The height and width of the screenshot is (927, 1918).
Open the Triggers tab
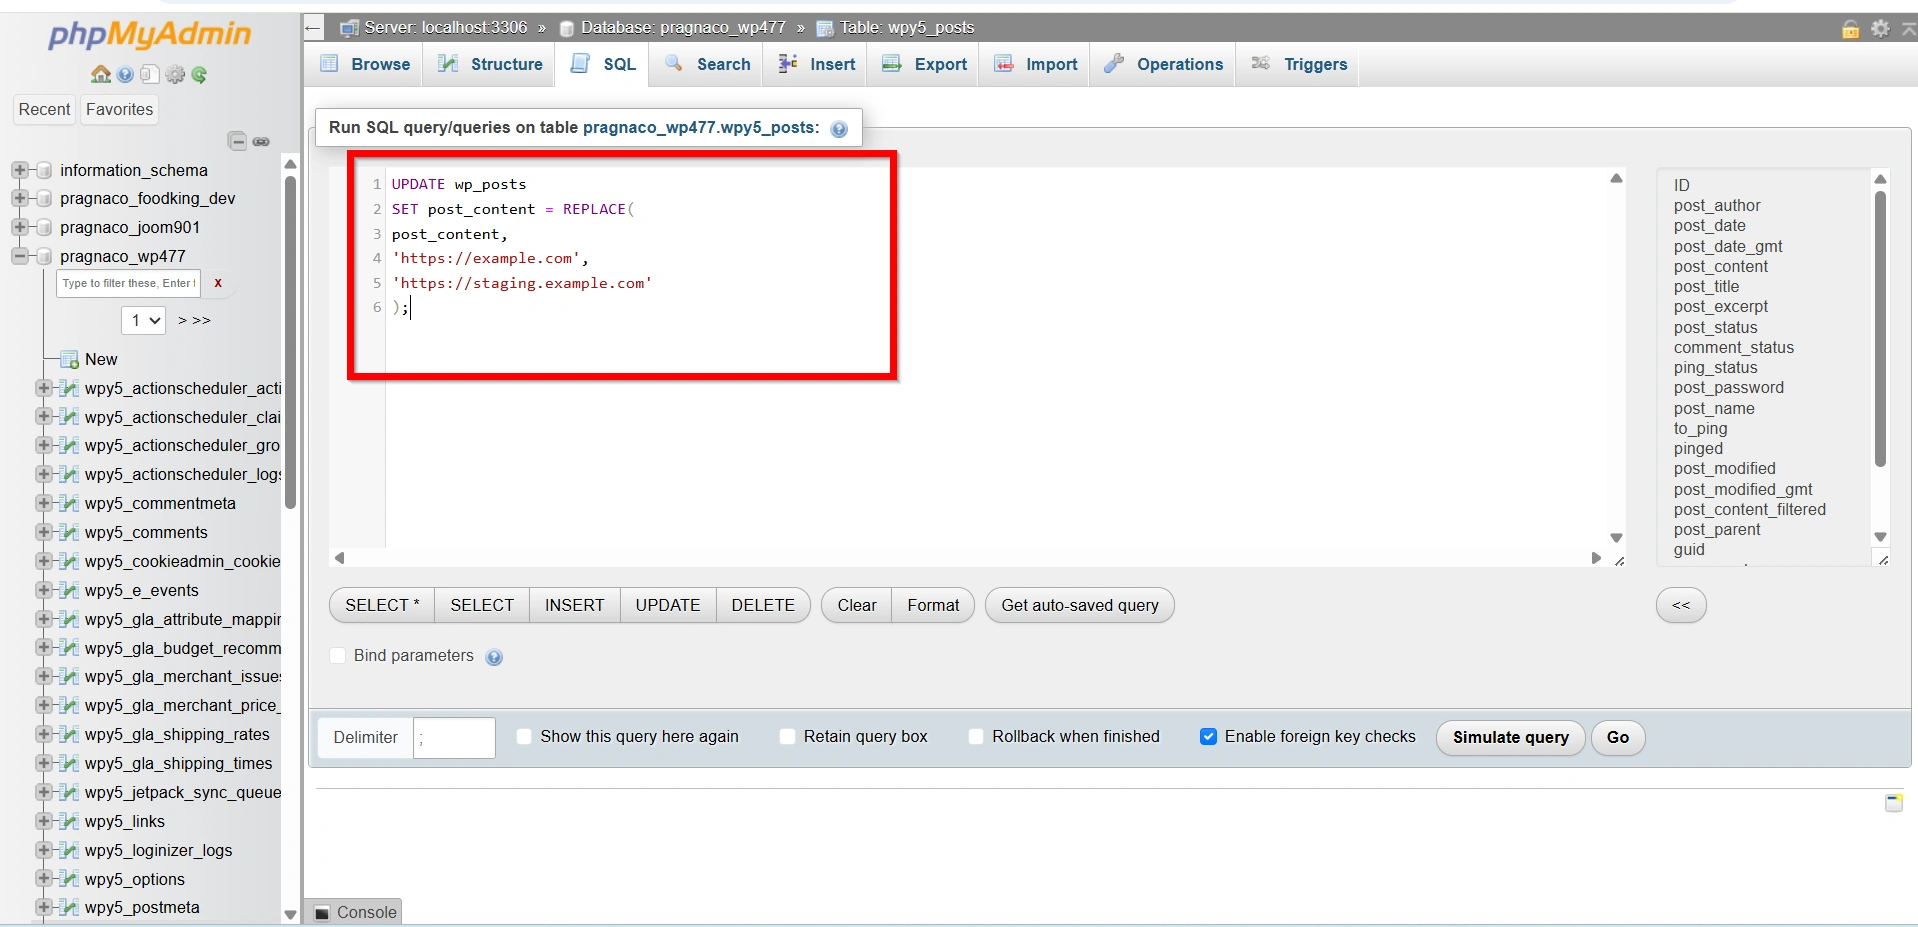coord(1298,65)
